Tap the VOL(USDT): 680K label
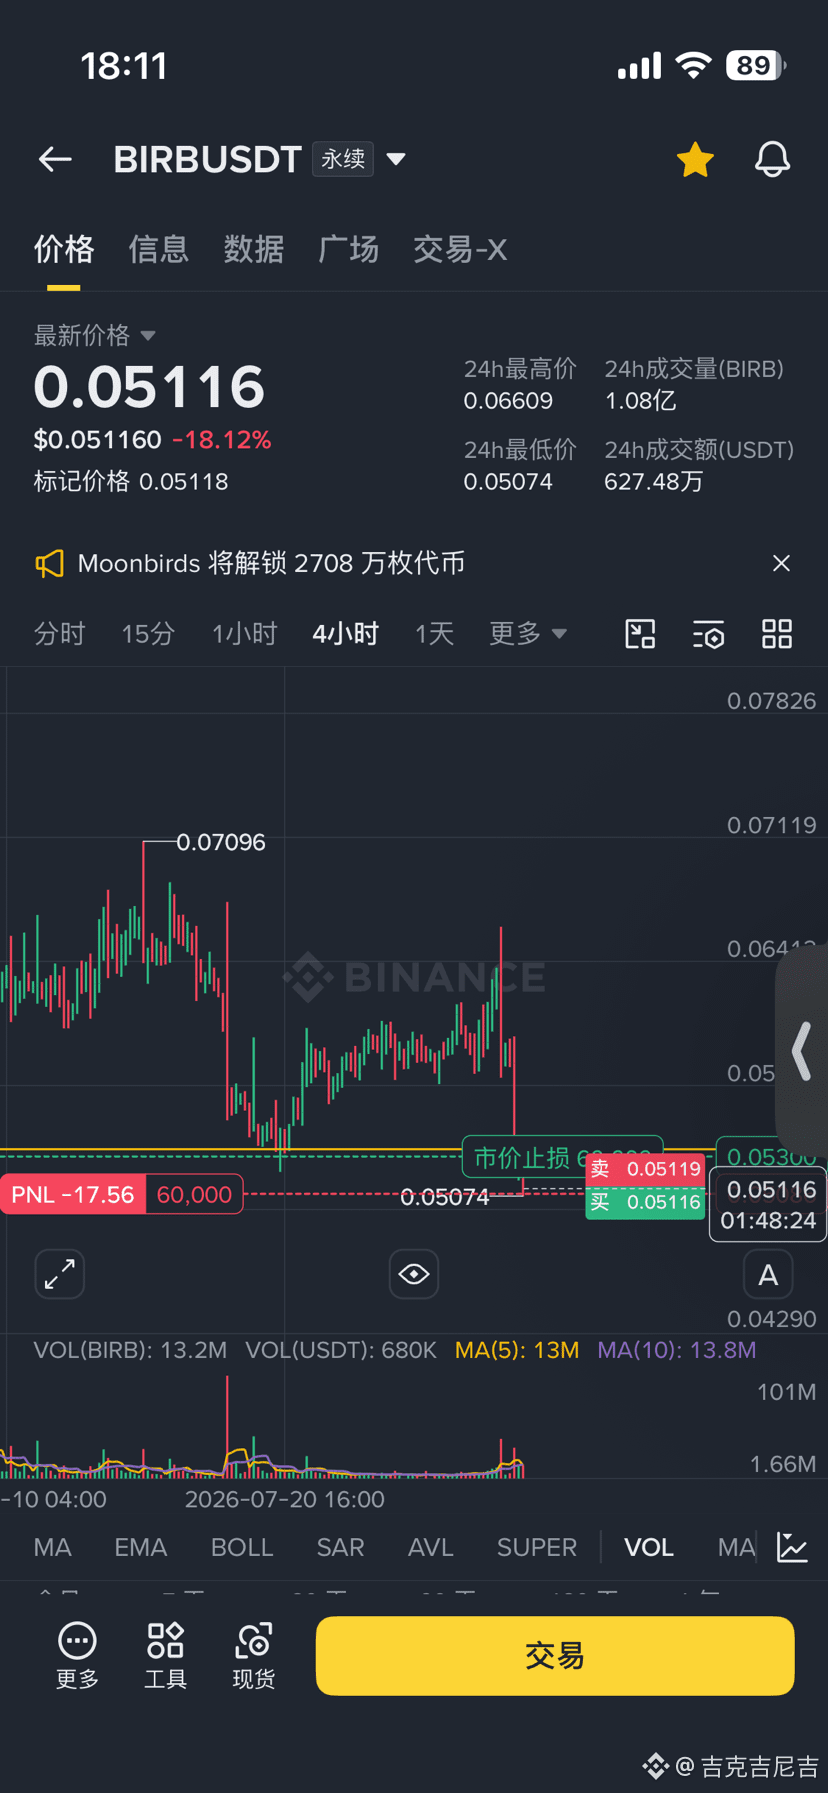This screenshot has height=1793, width=828. (341, 1350)
